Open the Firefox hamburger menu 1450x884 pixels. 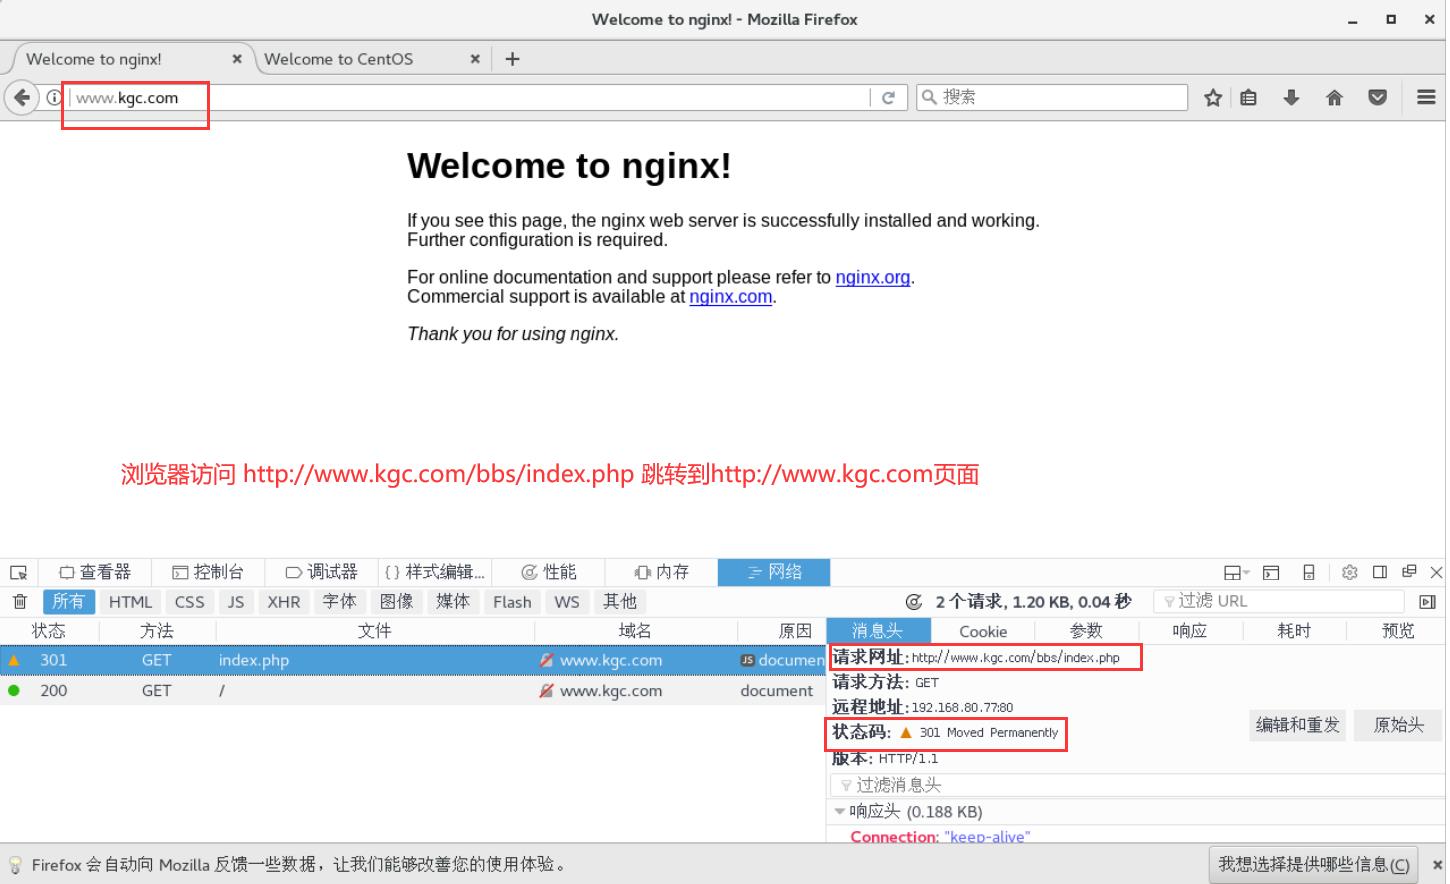click(x=1427, y=97)
